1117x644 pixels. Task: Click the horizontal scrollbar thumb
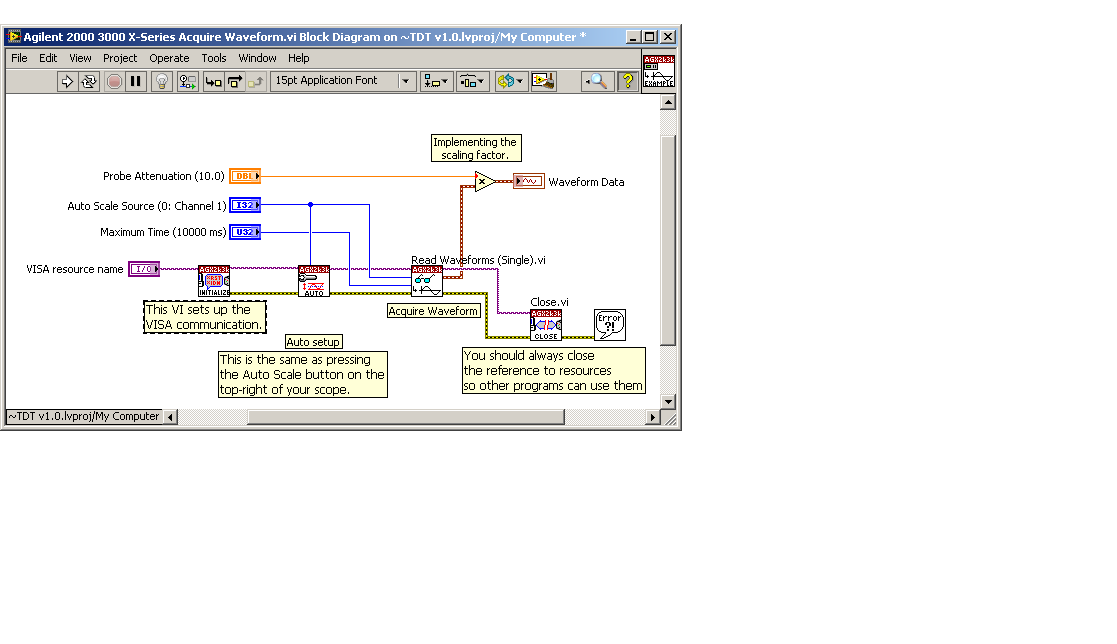(x=406, y=417)
